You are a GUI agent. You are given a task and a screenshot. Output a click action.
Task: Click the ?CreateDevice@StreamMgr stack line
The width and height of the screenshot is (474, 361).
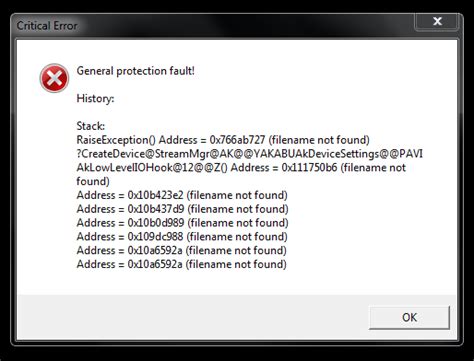click(x=250, y=154)
